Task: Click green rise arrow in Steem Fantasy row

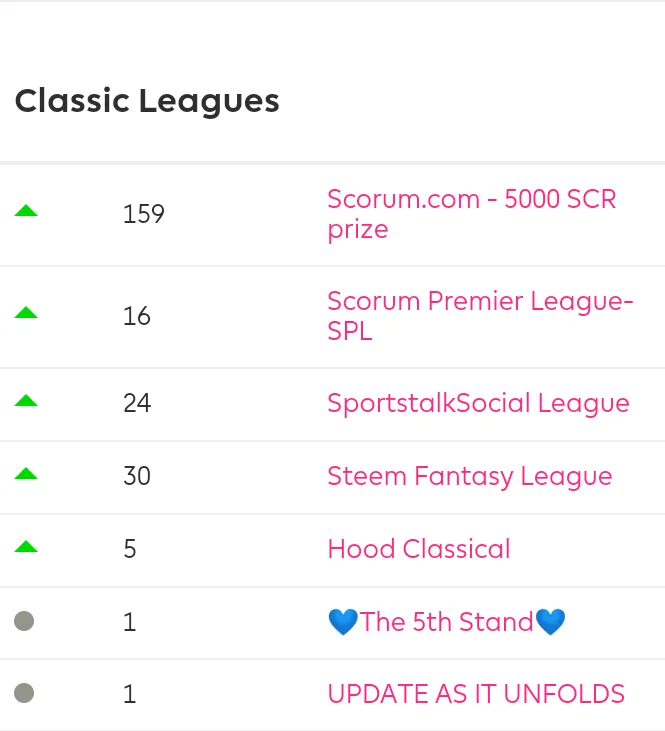Action: coord(26,474)
